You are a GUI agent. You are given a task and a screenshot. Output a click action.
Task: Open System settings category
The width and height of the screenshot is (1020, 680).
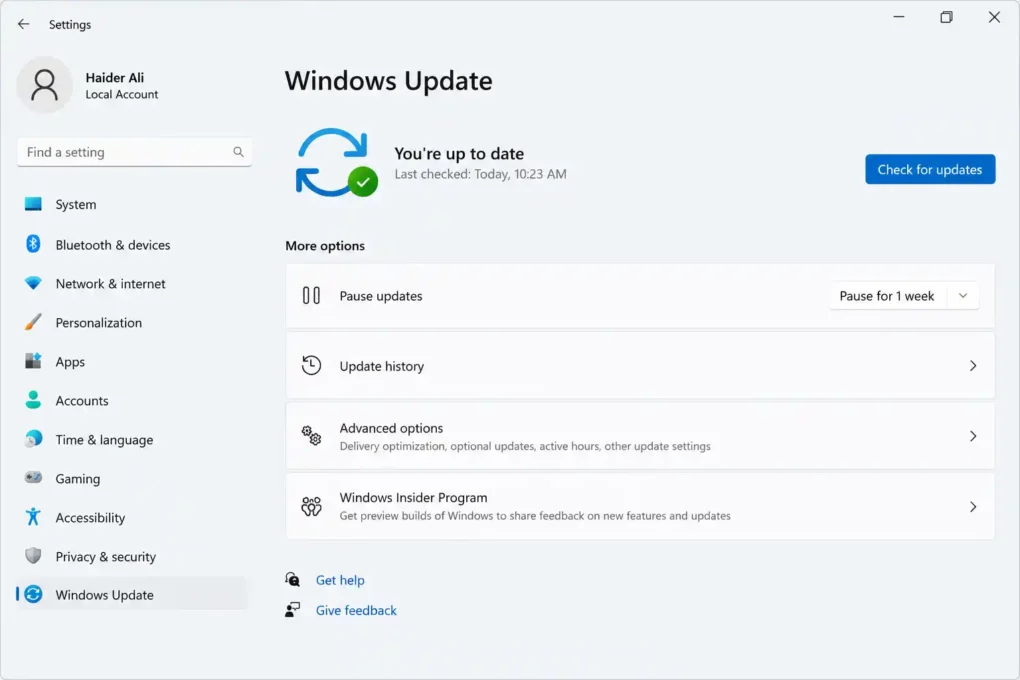coord(133,204)
